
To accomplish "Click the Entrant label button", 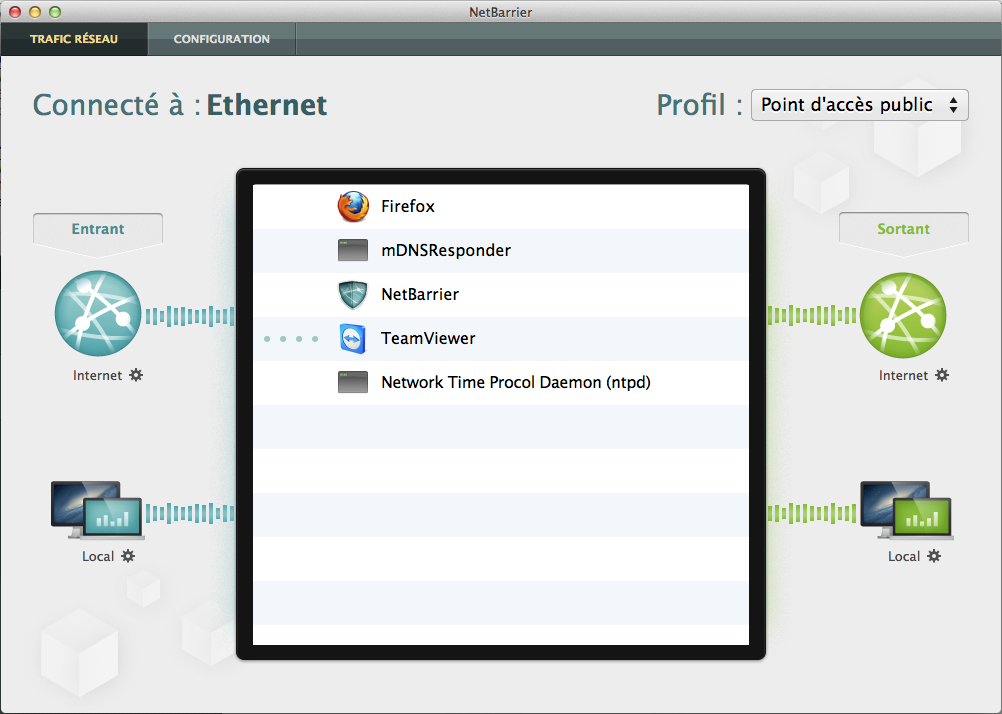I will click(x=98, y=229).
